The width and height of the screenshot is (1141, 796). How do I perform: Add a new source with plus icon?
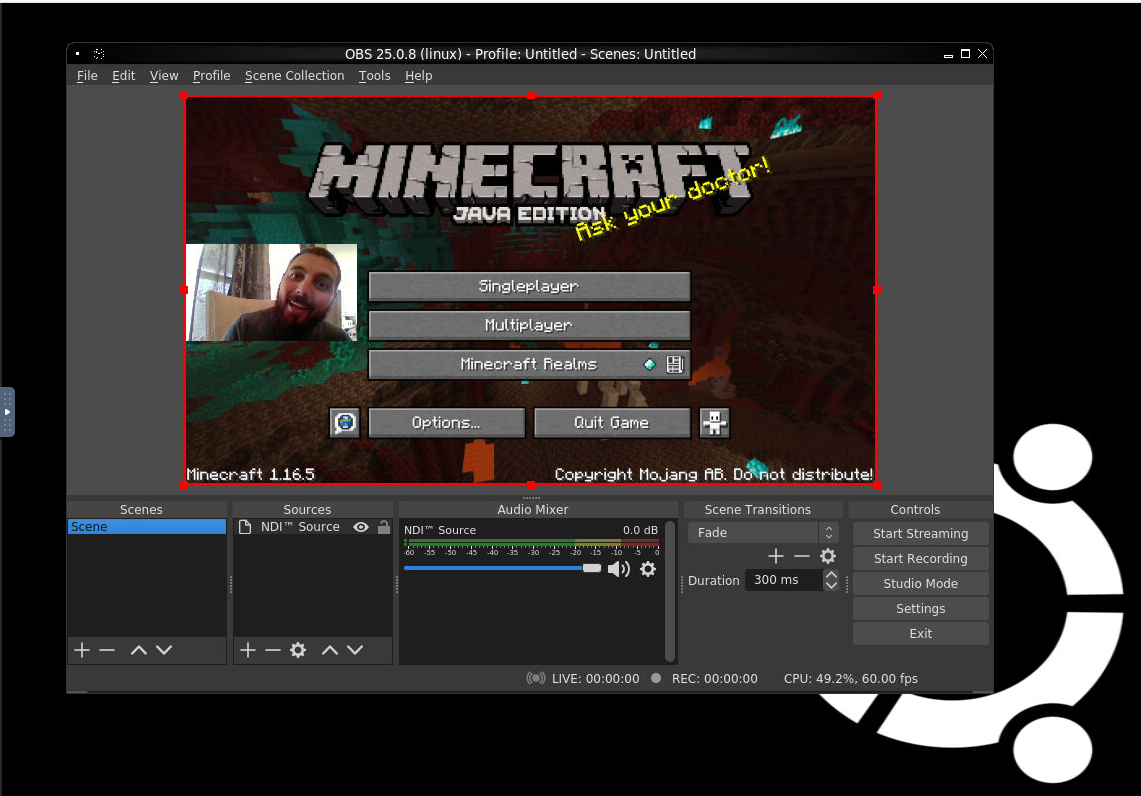pyautogui.click(x=248, y=650)
